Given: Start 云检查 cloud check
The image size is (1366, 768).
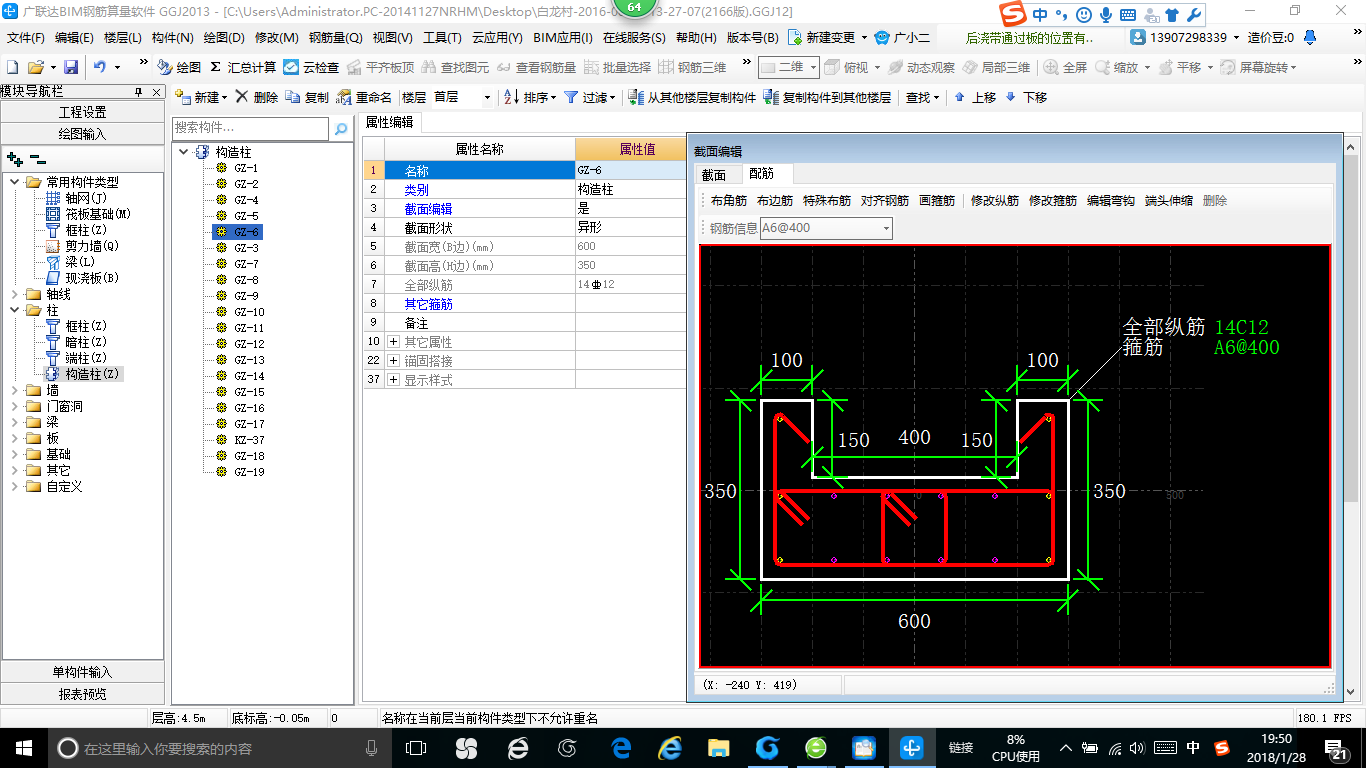Looking at the screenshot, I should (x=311, y=67).
